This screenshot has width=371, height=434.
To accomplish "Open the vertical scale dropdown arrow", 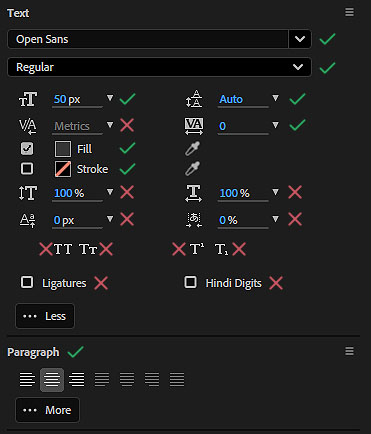I will [x=110, y=192].
